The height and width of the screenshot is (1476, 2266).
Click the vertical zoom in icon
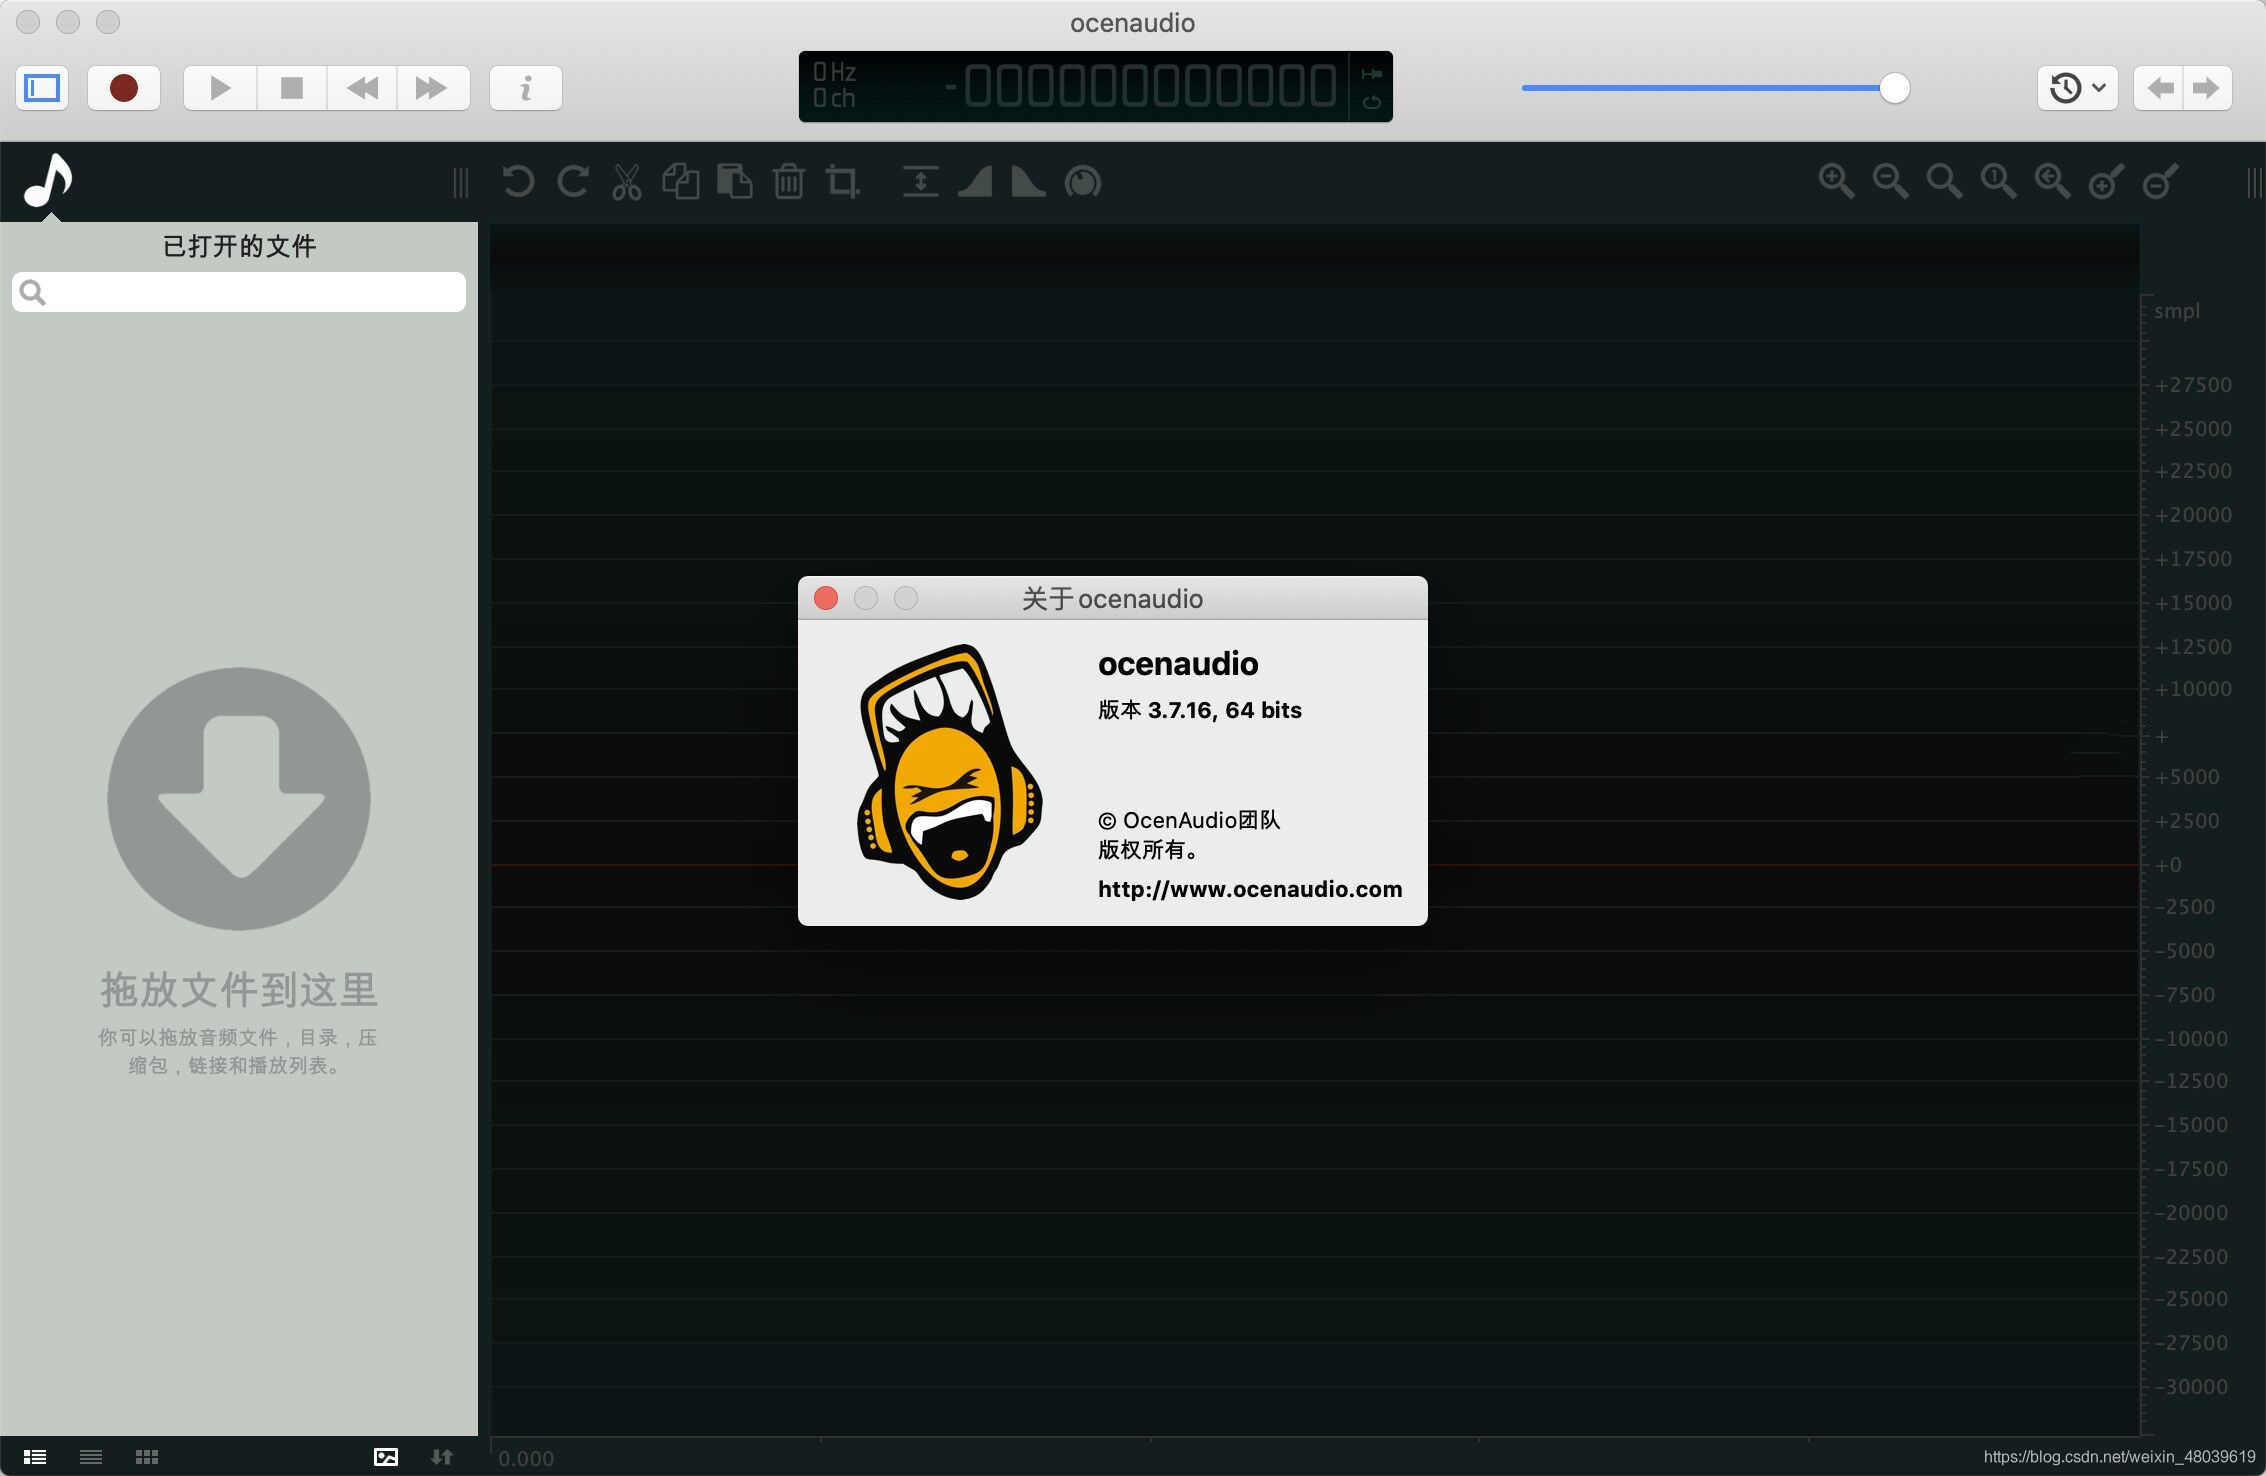click(x=2106, y=182)
